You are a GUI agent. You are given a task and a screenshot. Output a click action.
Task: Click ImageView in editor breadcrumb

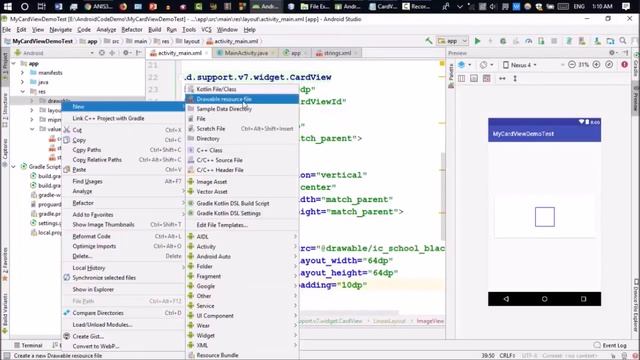point(430,321)
